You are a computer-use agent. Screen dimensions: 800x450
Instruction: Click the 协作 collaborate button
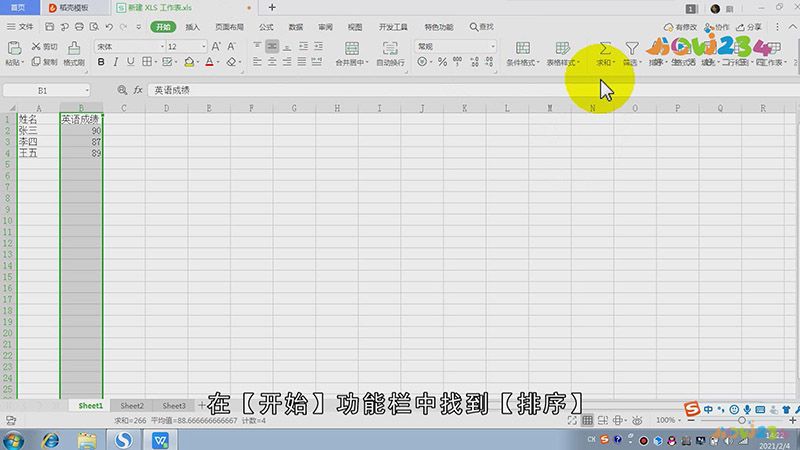(x=717, y=27)
